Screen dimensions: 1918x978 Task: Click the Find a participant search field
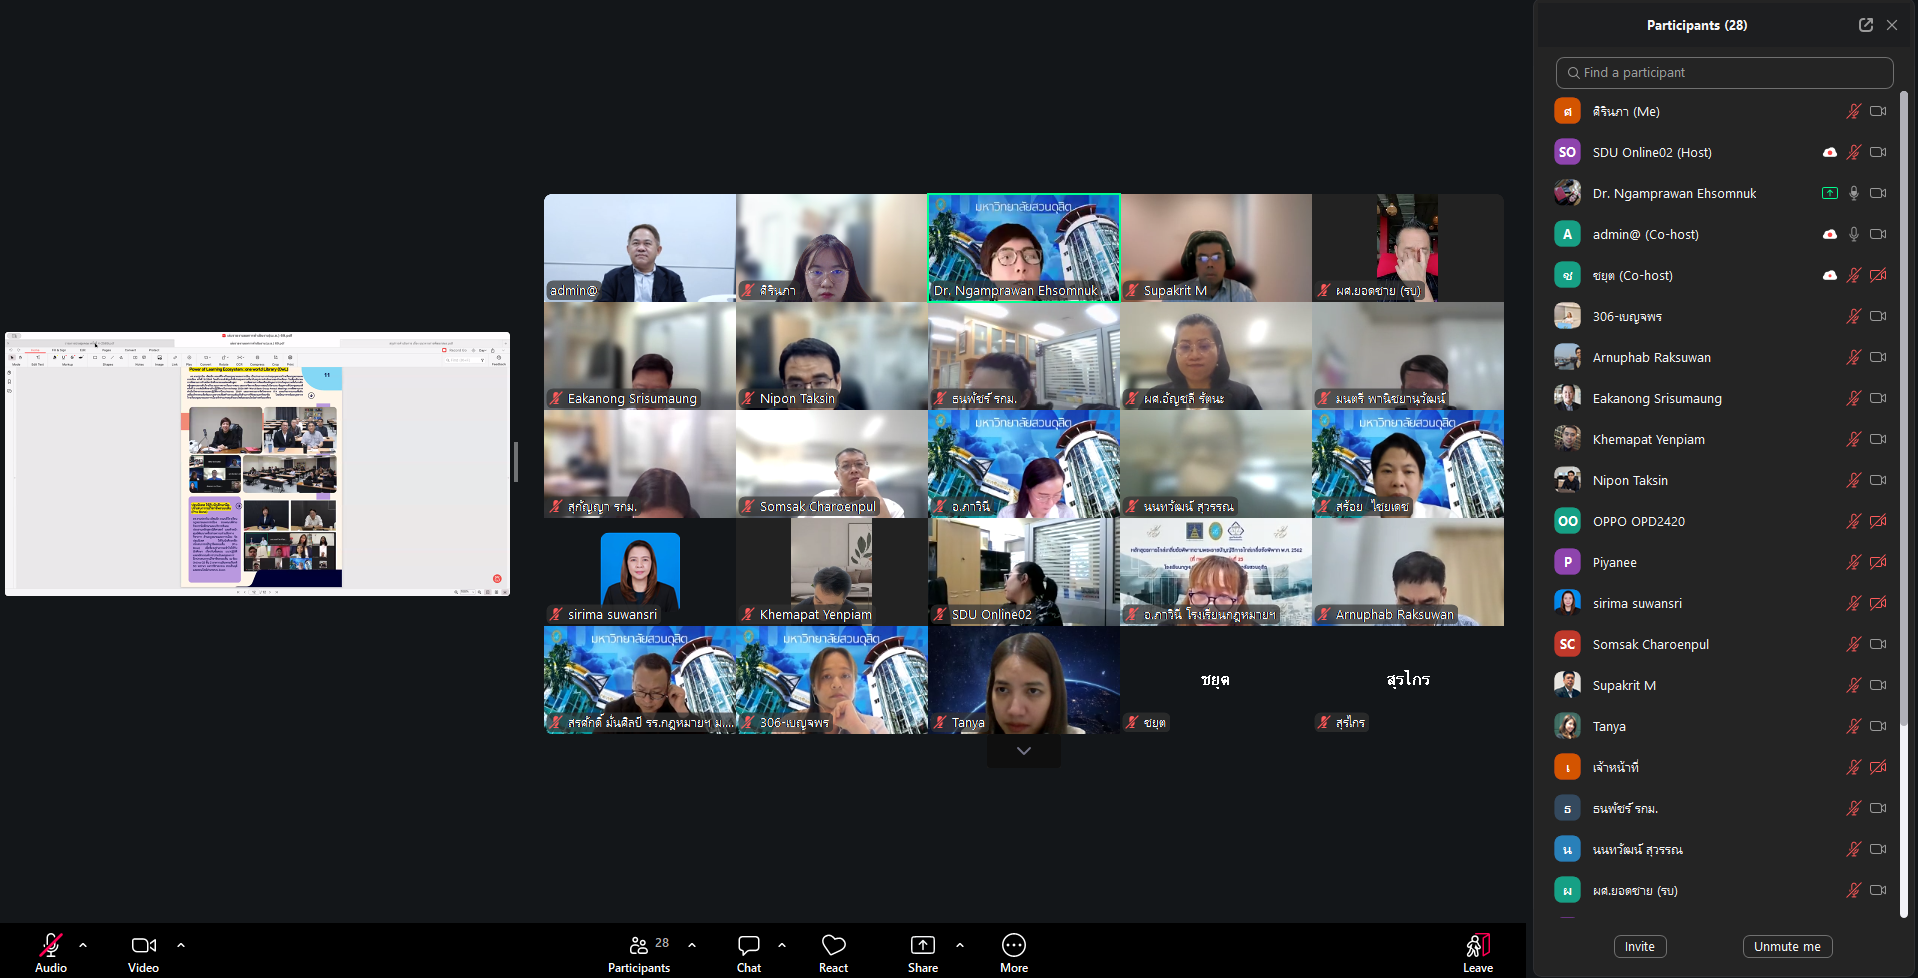(x=1724, y=73)
